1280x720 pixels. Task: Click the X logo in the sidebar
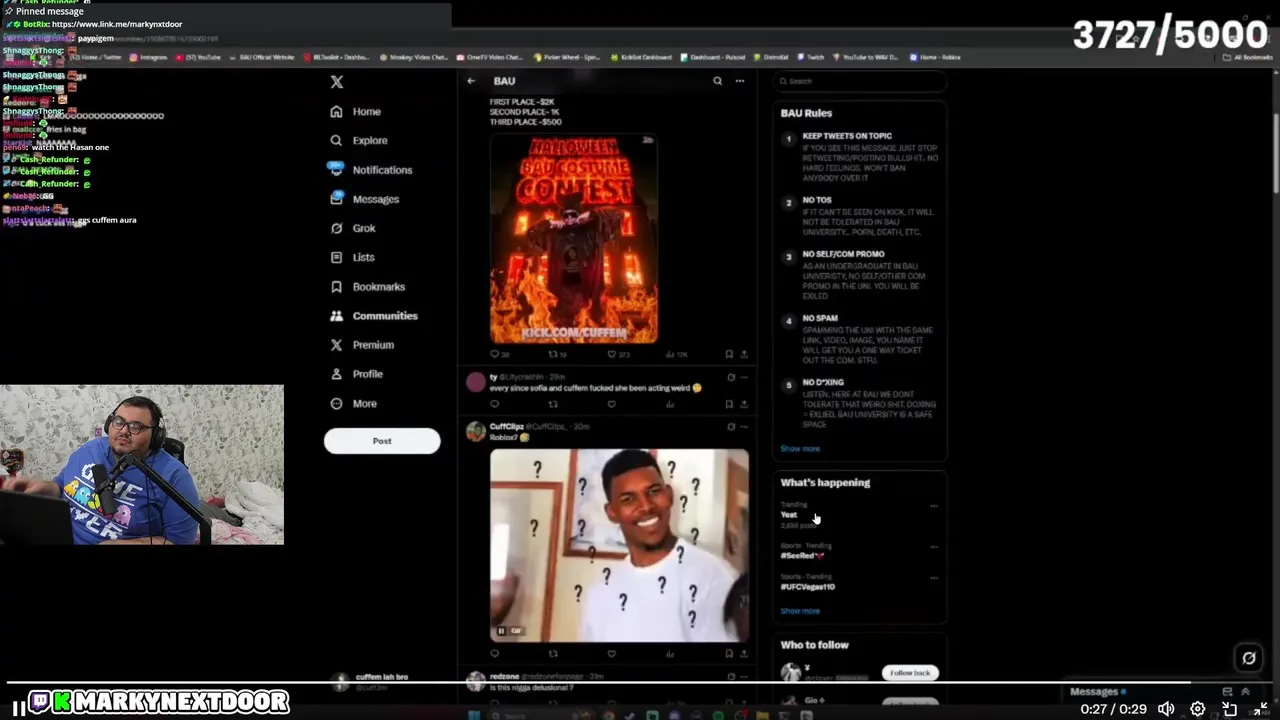coord(337,82)
